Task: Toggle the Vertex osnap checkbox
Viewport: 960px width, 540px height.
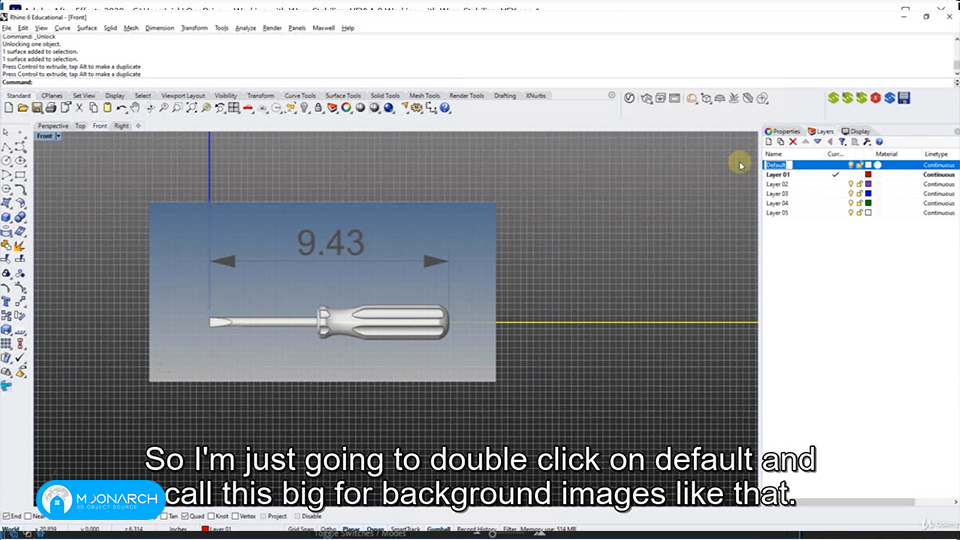Action: click(x=235, y=516)
